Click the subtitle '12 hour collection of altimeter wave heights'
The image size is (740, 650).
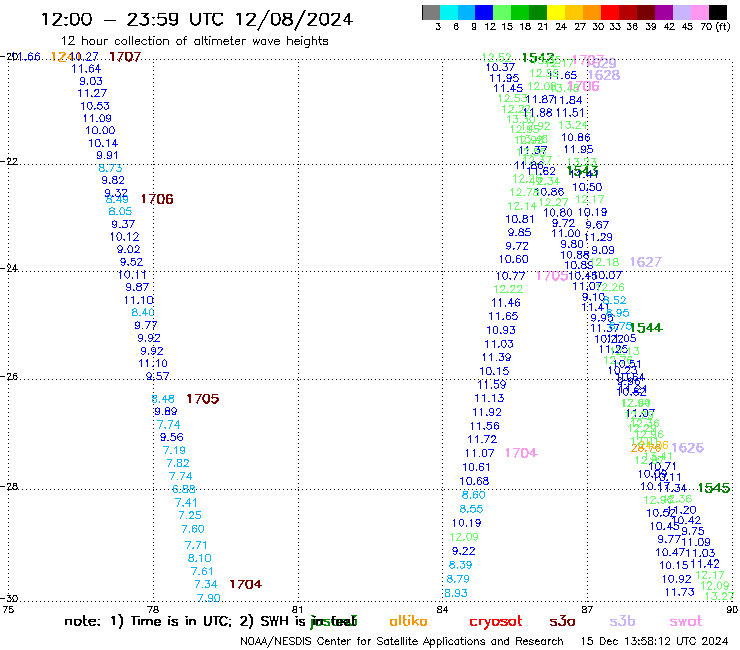[195, 41]
